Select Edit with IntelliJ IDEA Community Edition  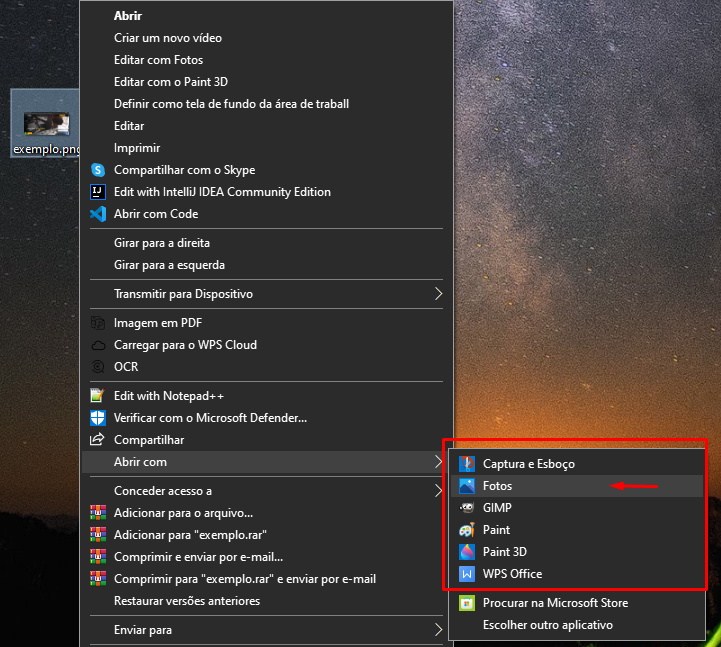click(267, 192)
